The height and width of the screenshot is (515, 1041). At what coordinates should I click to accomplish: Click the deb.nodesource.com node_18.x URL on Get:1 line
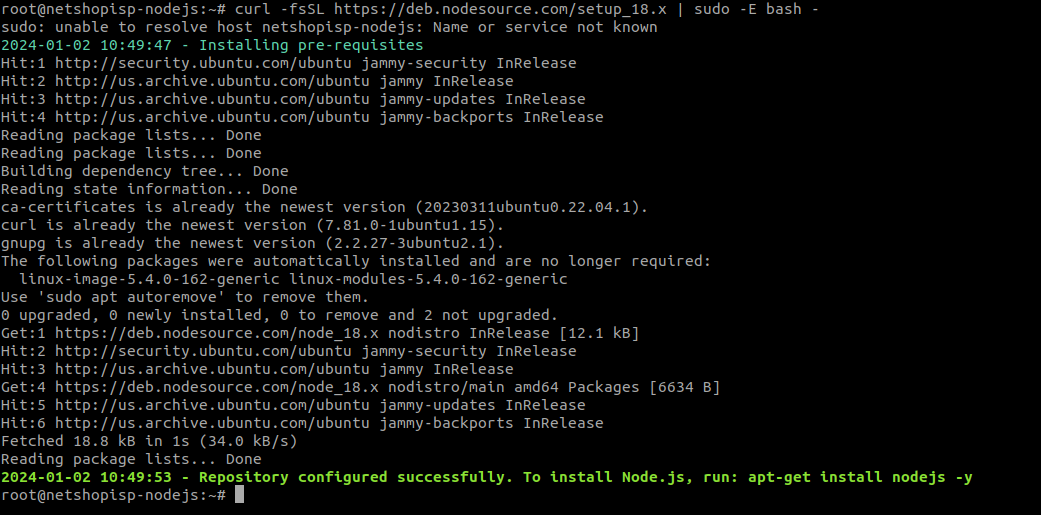(x=216, y=333)
